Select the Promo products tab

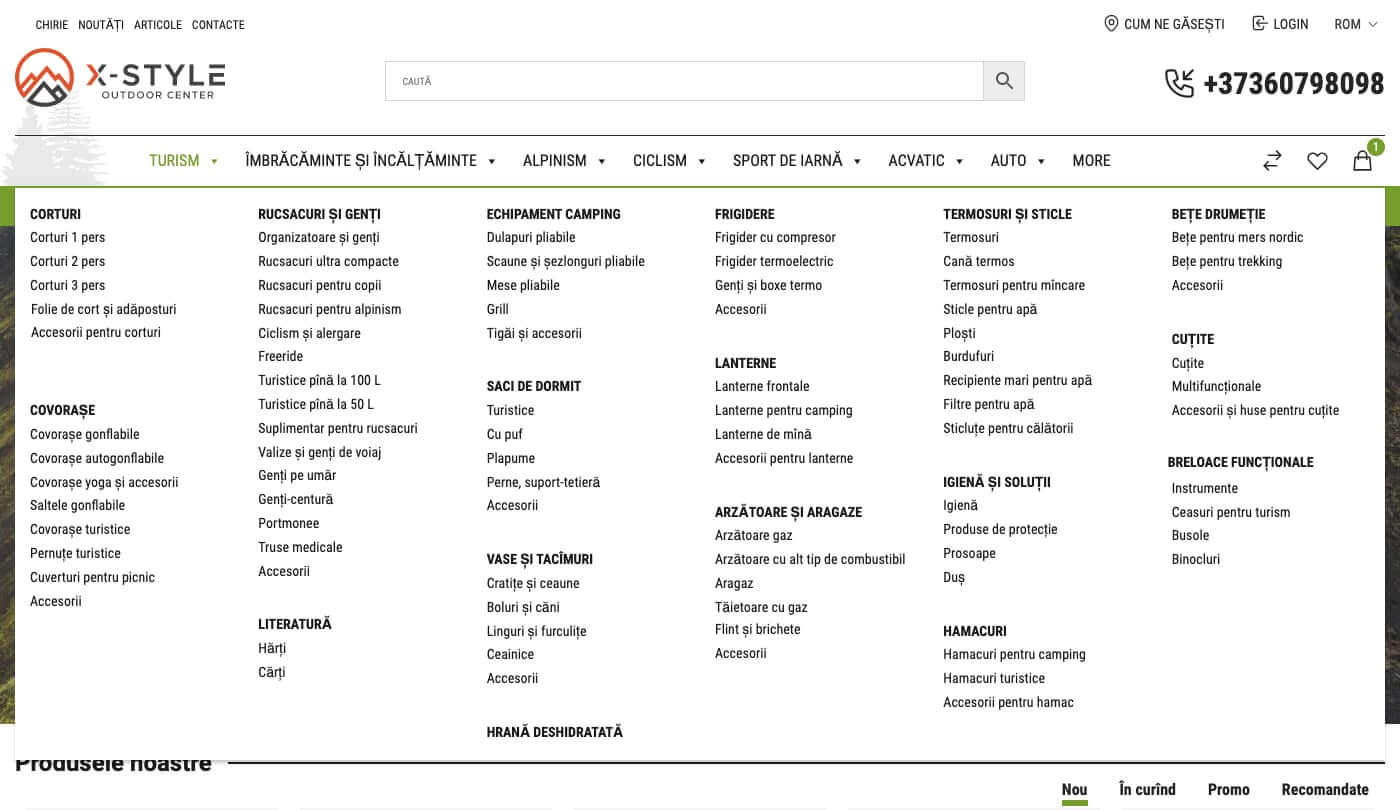tap(1229, 789)
